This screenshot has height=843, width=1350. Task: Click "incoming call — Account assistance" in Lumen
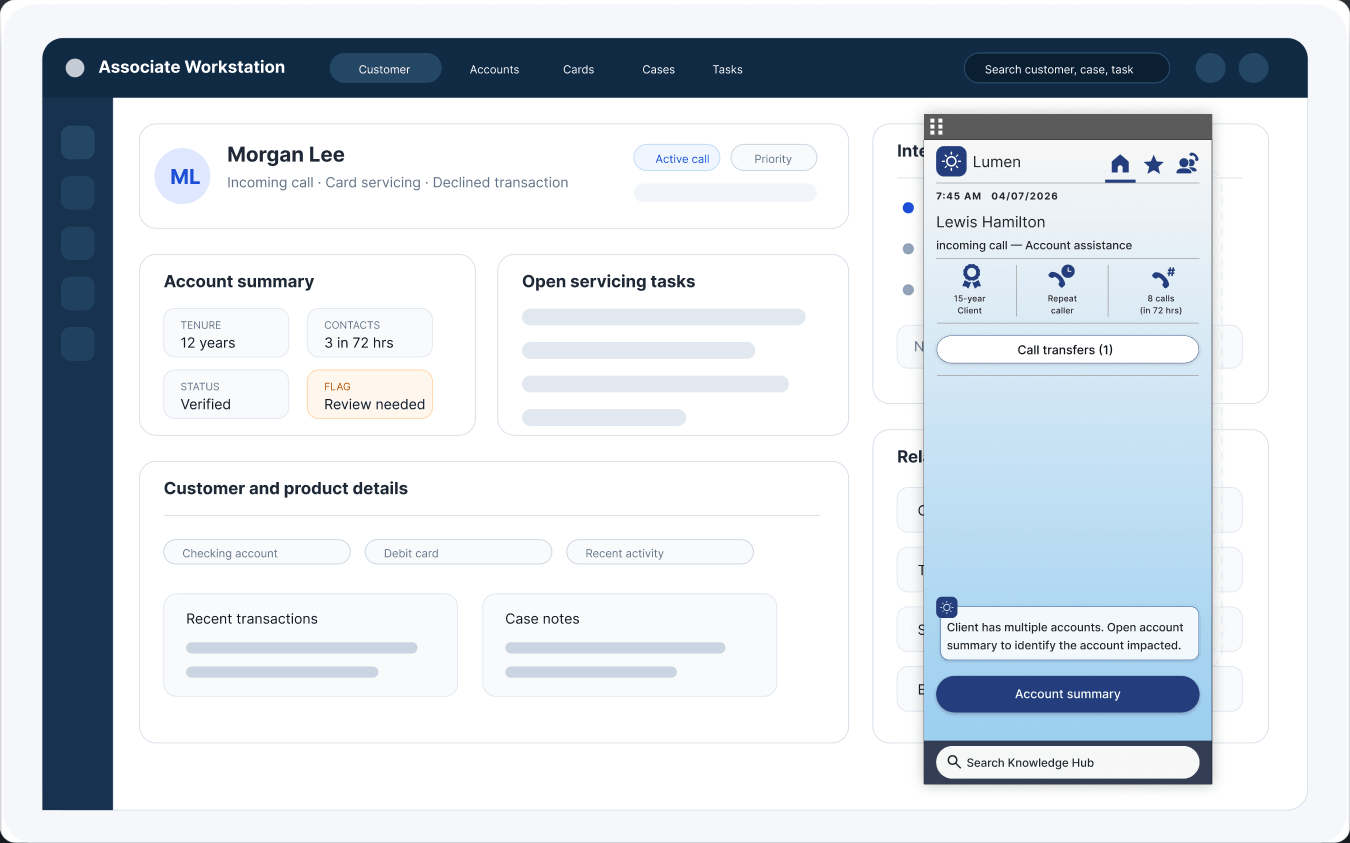1034,246
